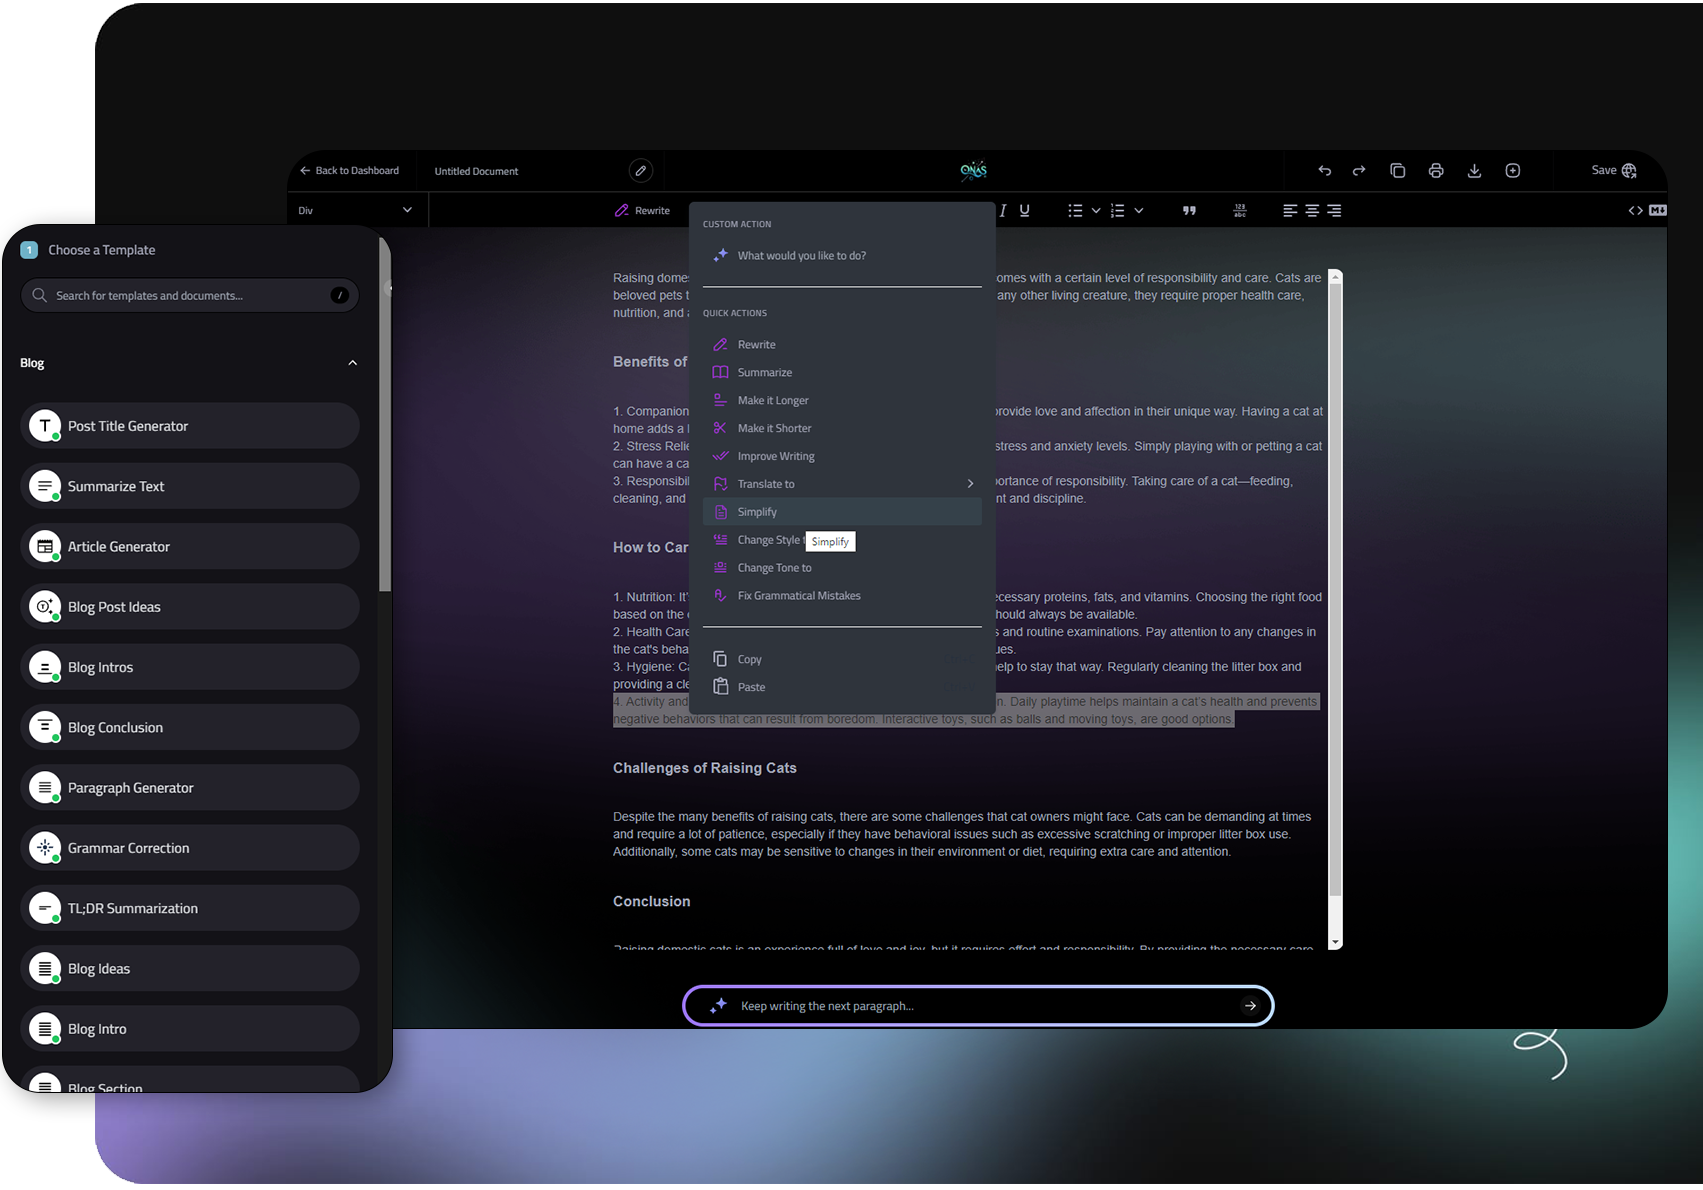Edit the document title with pencil icon
The height and width of the screenshot is (1190, 1703).
click(x=641, y=171)
